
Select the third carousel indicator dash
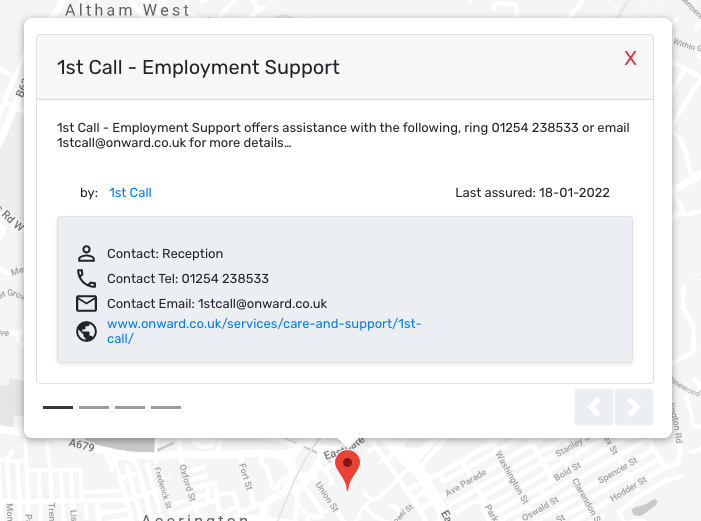click(130, 407)
